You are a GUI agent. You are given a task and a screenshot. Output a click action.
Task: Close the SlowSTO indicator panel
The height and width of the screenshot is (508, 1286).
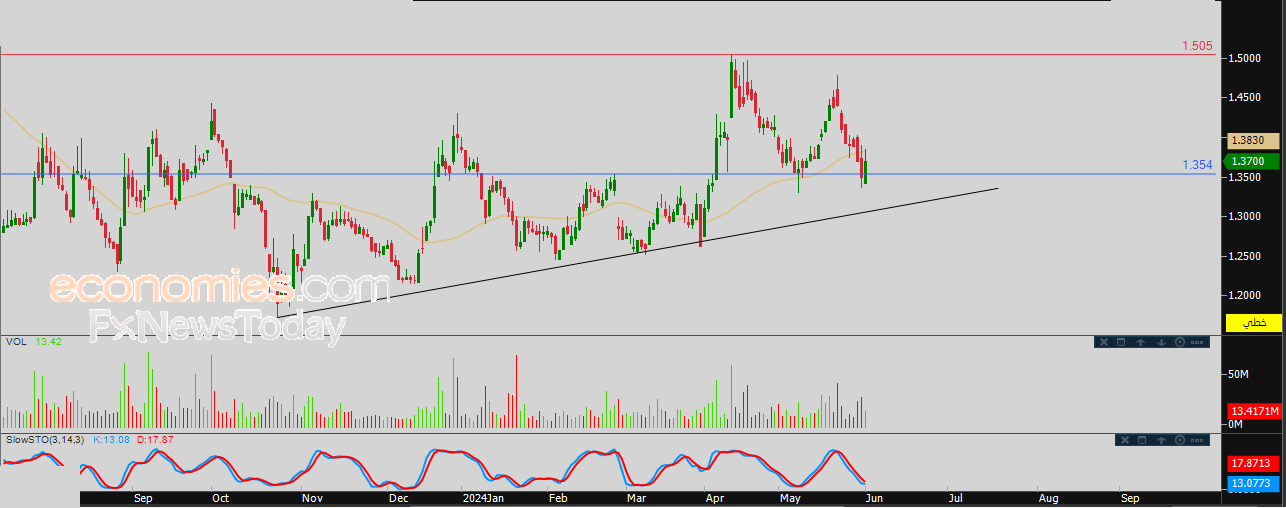(1125, 440)
